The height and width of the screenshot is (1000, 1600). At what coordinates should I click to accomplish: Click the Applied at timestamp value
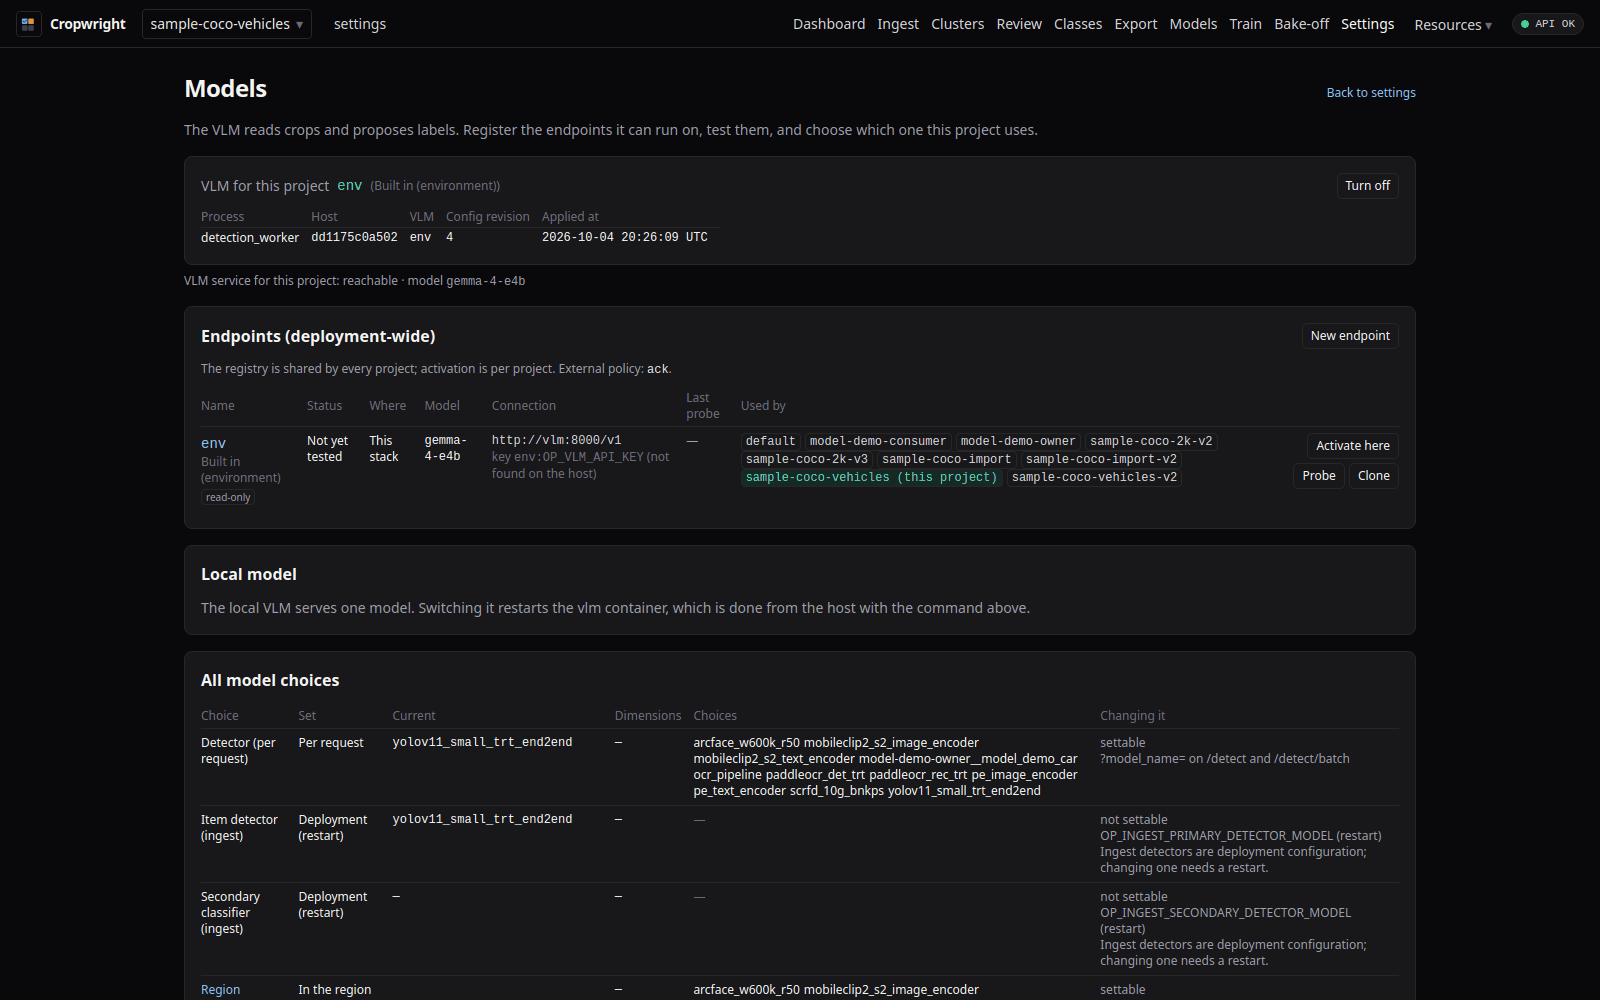625,238
